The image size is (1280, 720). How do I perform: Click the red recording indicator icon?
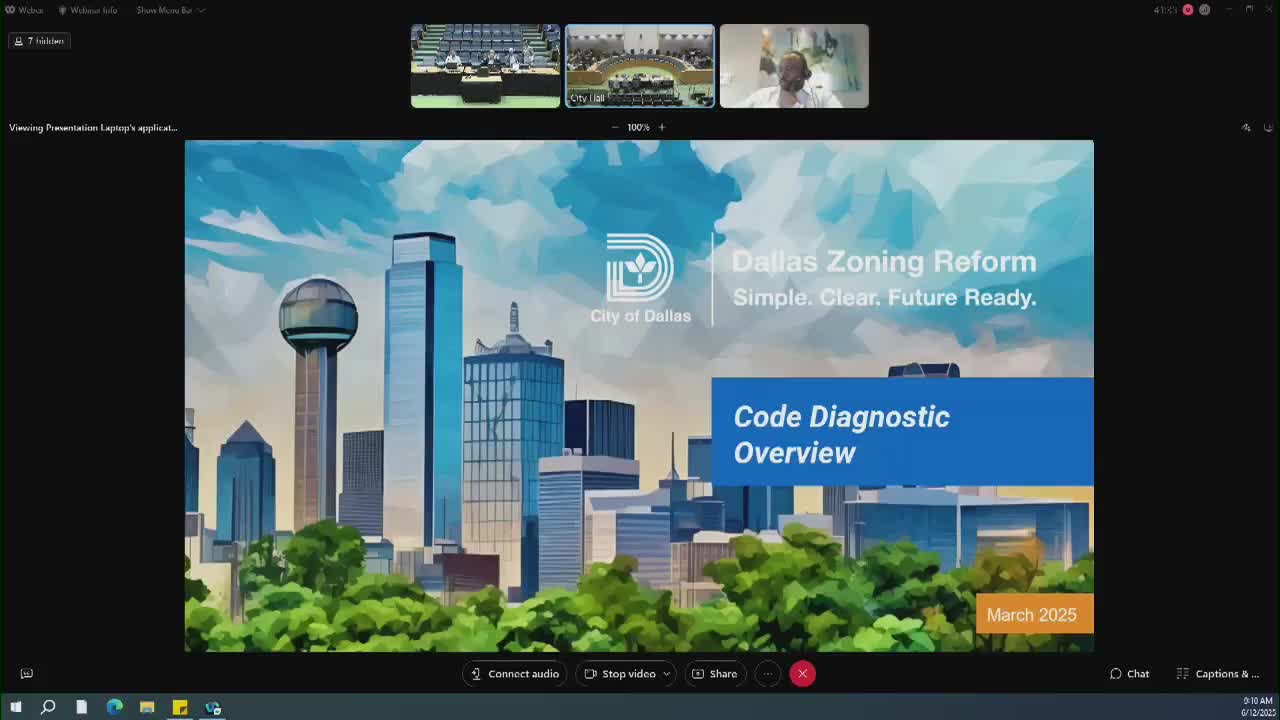[1188, 10]
